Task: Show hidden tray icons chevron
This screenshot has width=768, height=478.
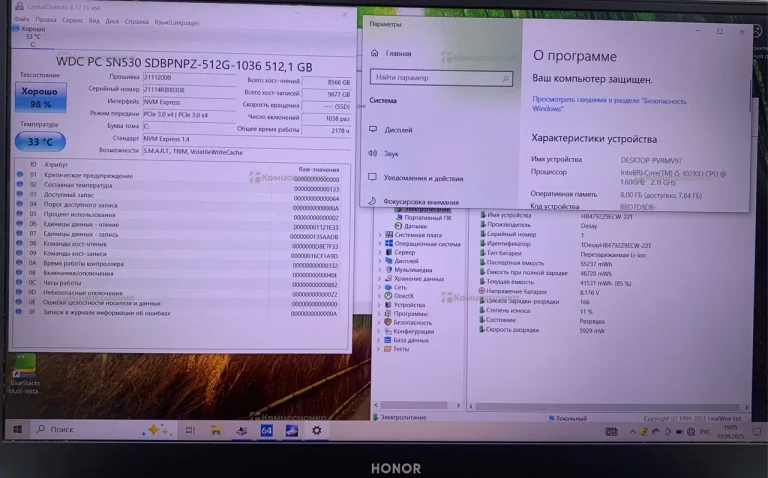Action: [x=632, y=431]
